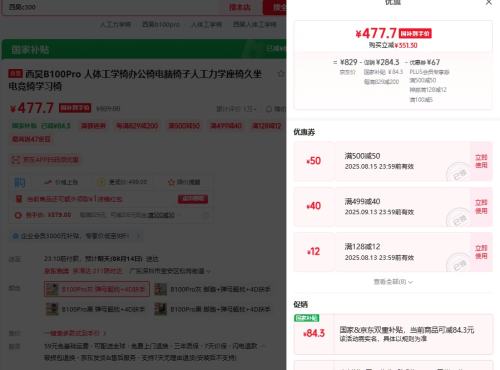The width and height of the screenshot is (500, 370).
Task: Click the red button in the red envelope row
Action: coord(193,199)
